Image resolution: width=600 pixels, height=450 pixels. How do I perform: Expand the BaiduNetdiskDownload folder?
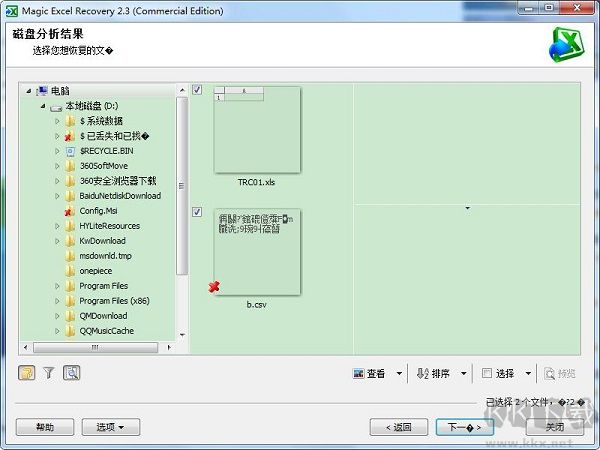tap(57, 196)
